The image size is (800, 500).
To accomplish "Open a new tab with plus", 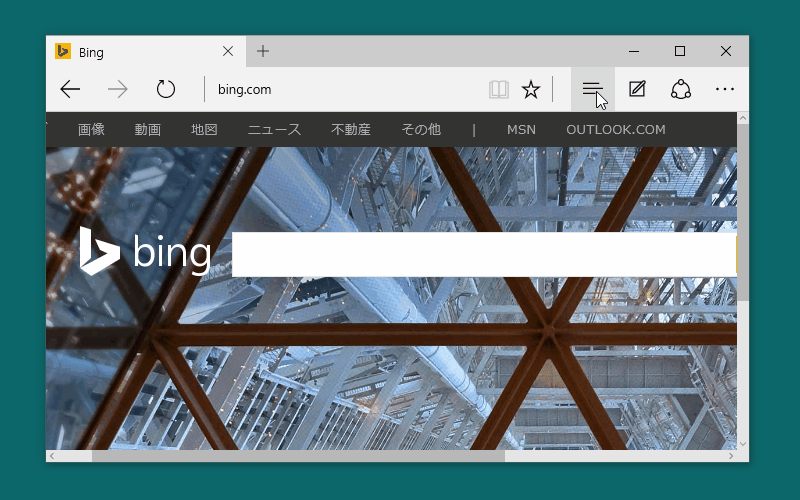I will point(263,51).
